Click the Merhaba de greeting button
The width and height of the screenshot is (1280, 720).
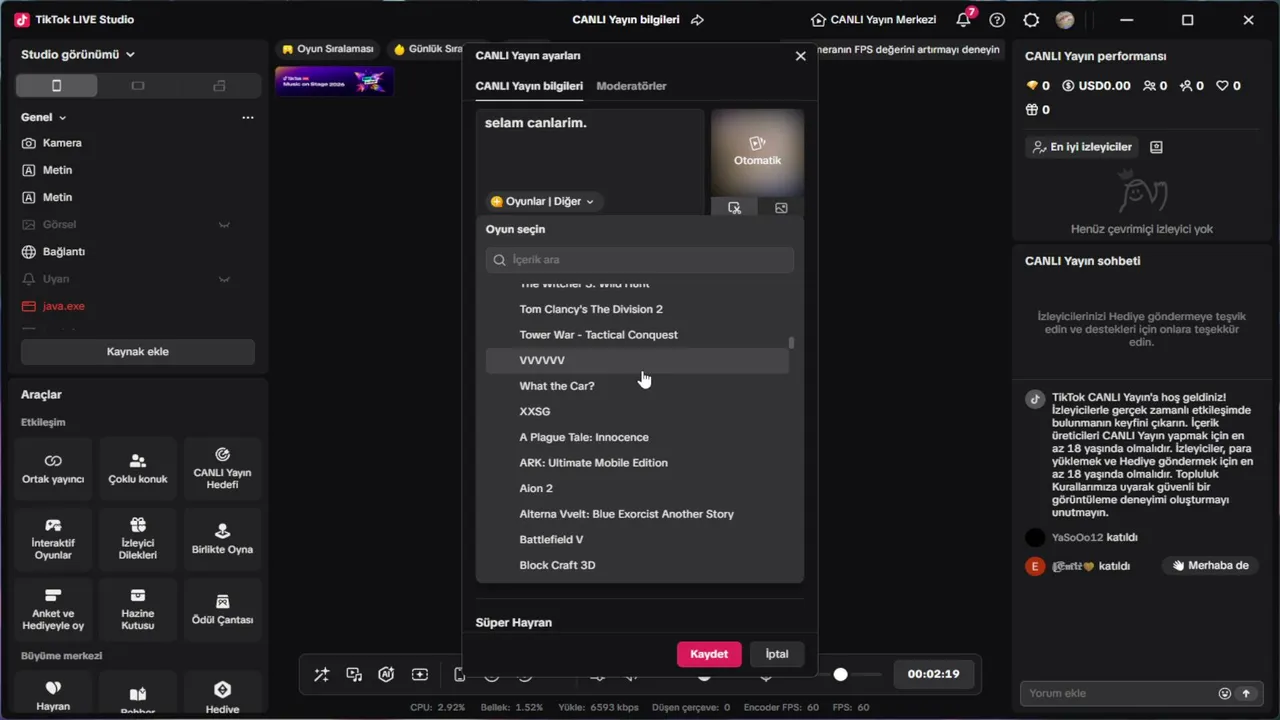[1211, 565]
